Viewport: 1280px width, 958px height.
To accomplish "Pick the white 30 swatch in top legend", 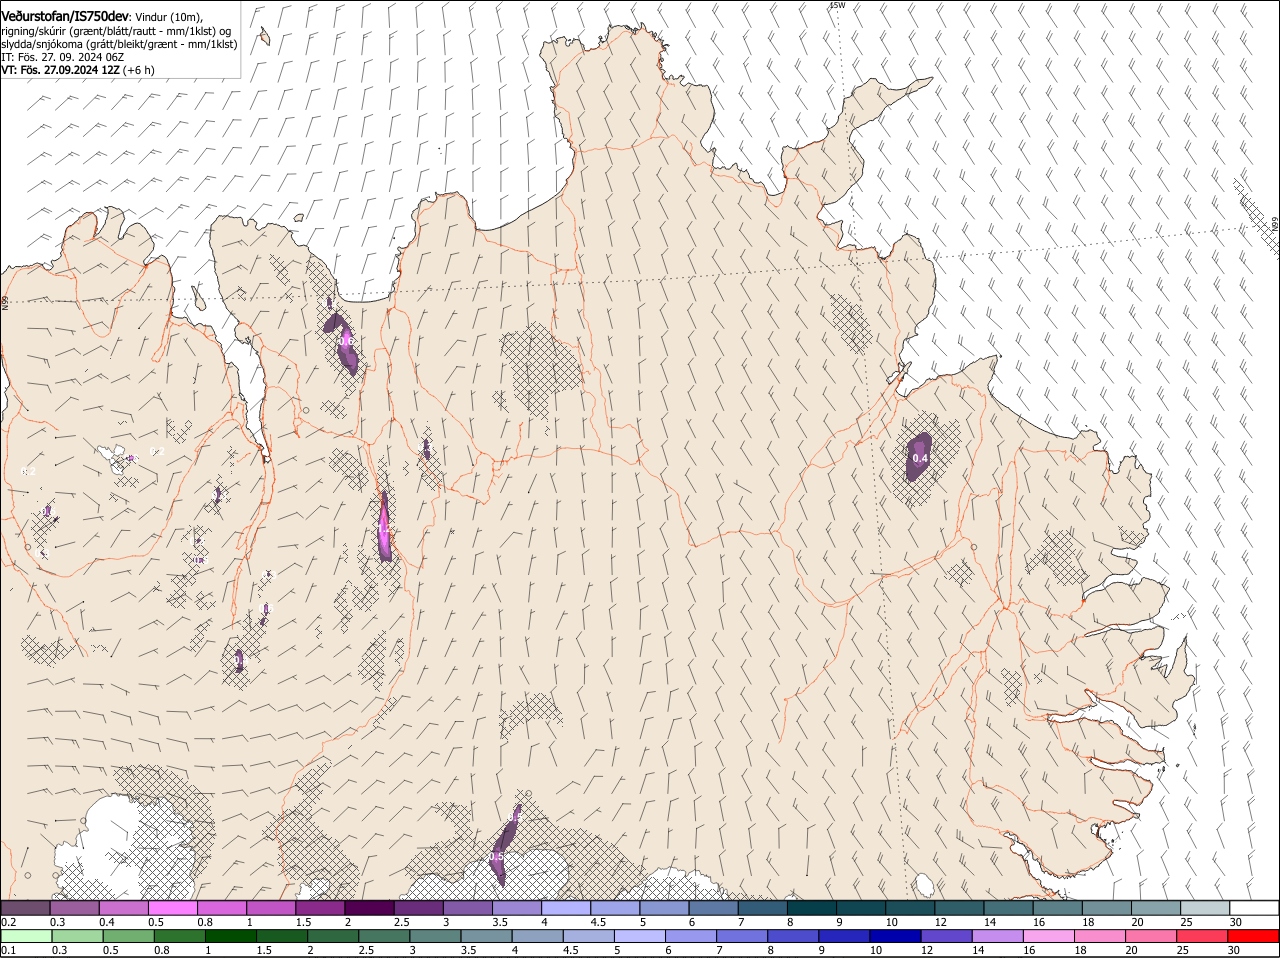I will point(1254,907).
